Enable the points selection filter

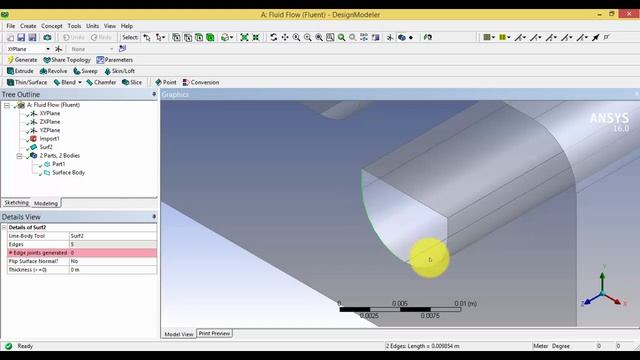click(x=176, y=38)
